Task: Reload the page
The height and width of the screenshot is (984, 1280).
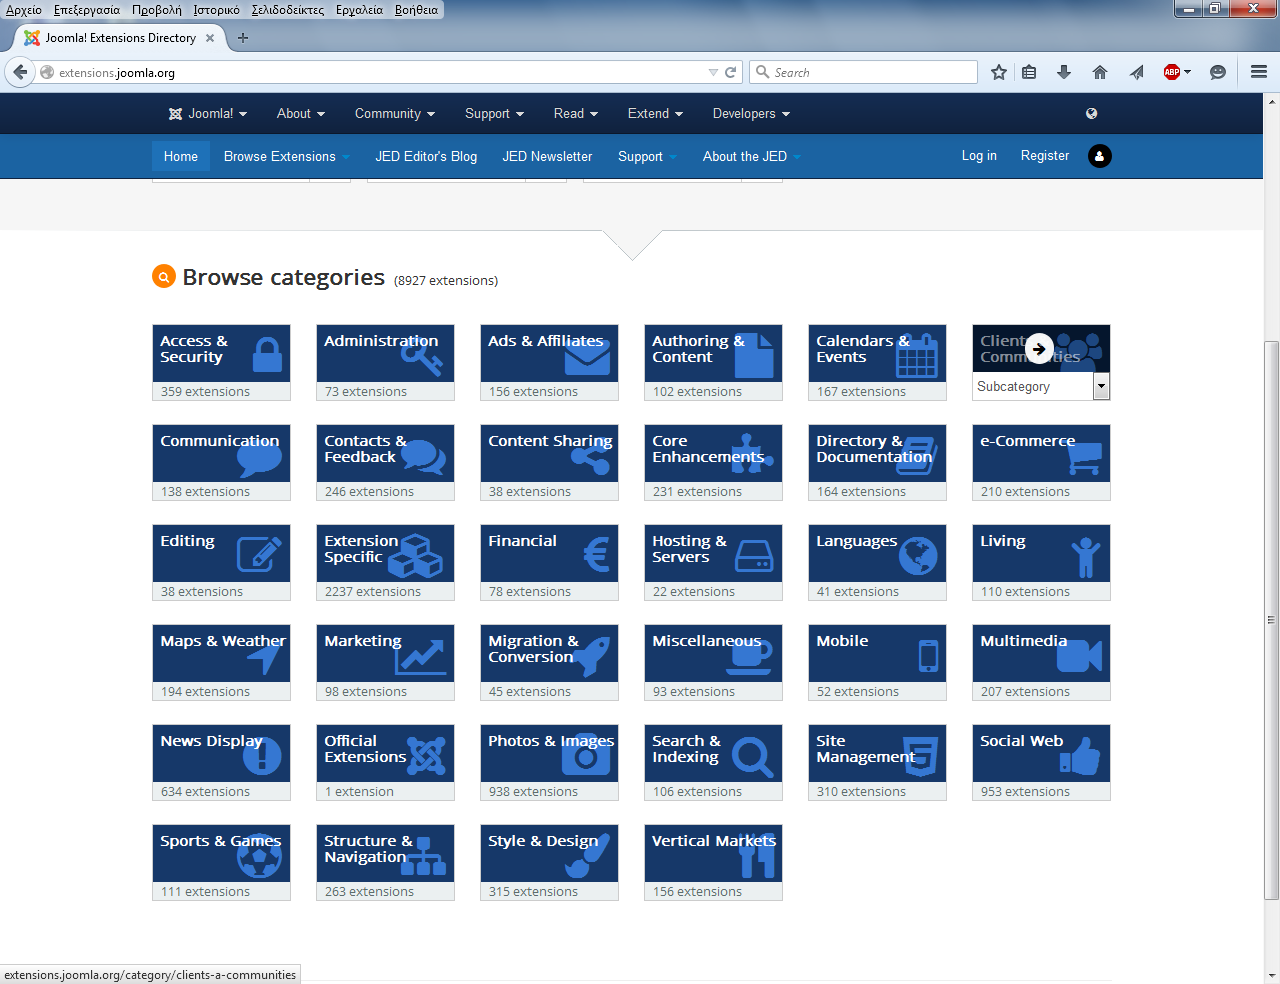Action: 730,72
